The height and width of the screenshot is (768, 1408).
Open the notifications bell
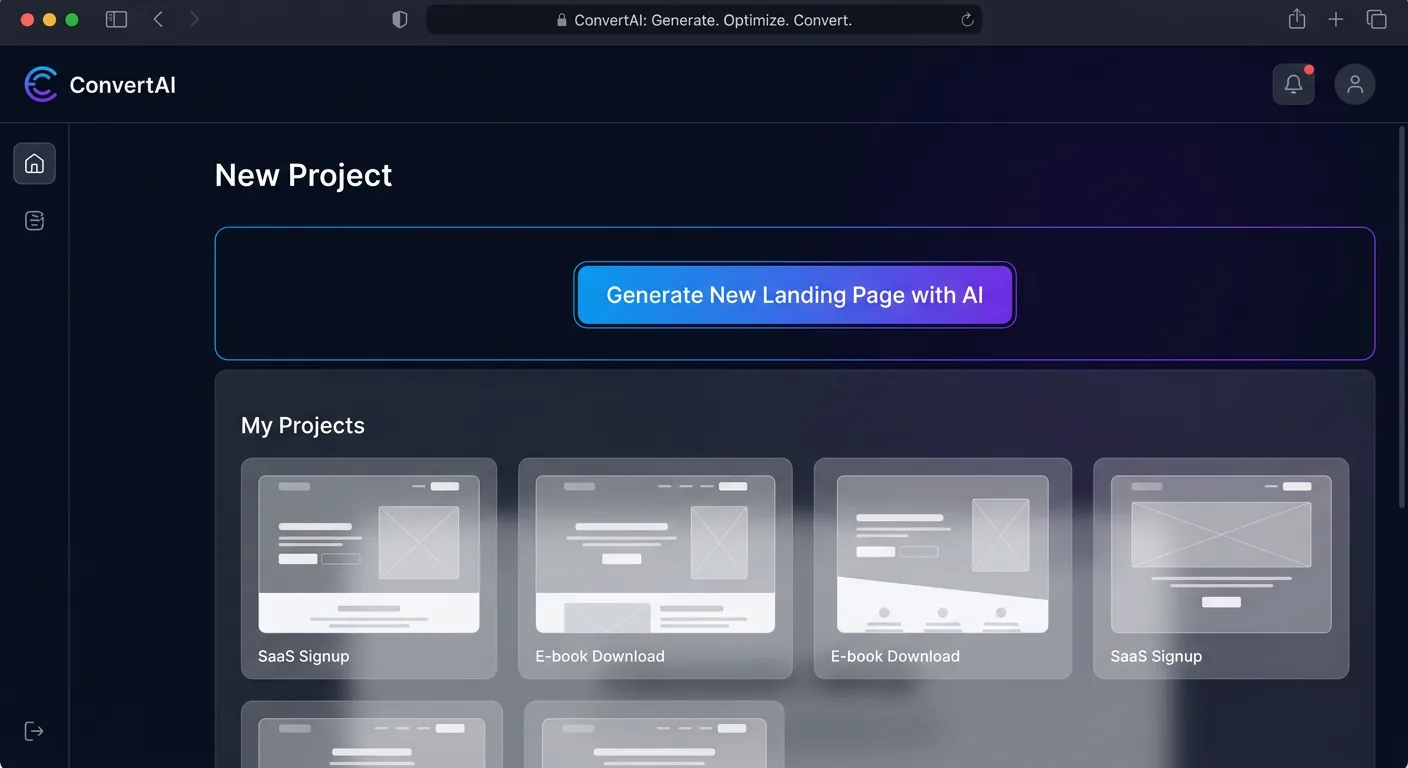point(1293,85)
